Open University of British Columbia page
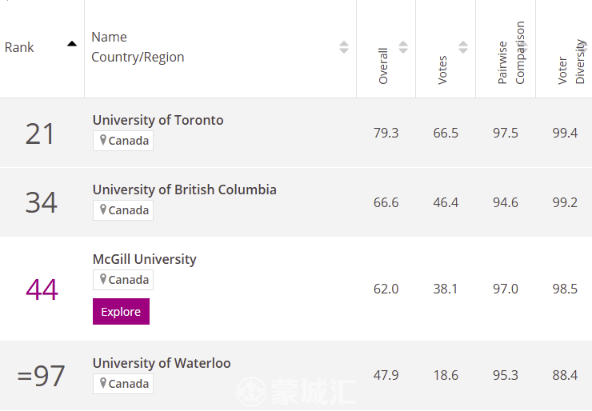592x411 pixels. [x=184, y=189]
